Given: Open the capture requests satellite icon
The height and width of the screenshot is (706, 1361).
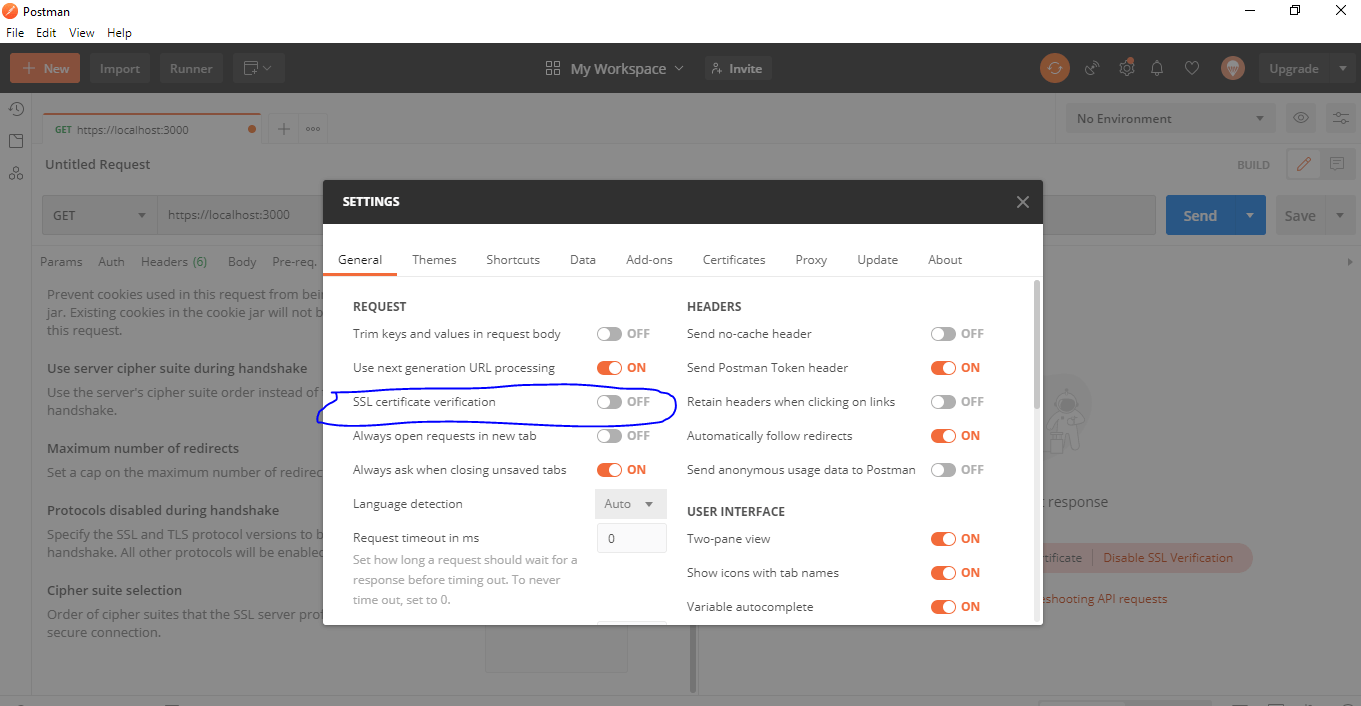Looking at the screenshot, I should click(x=1092, y=68).
